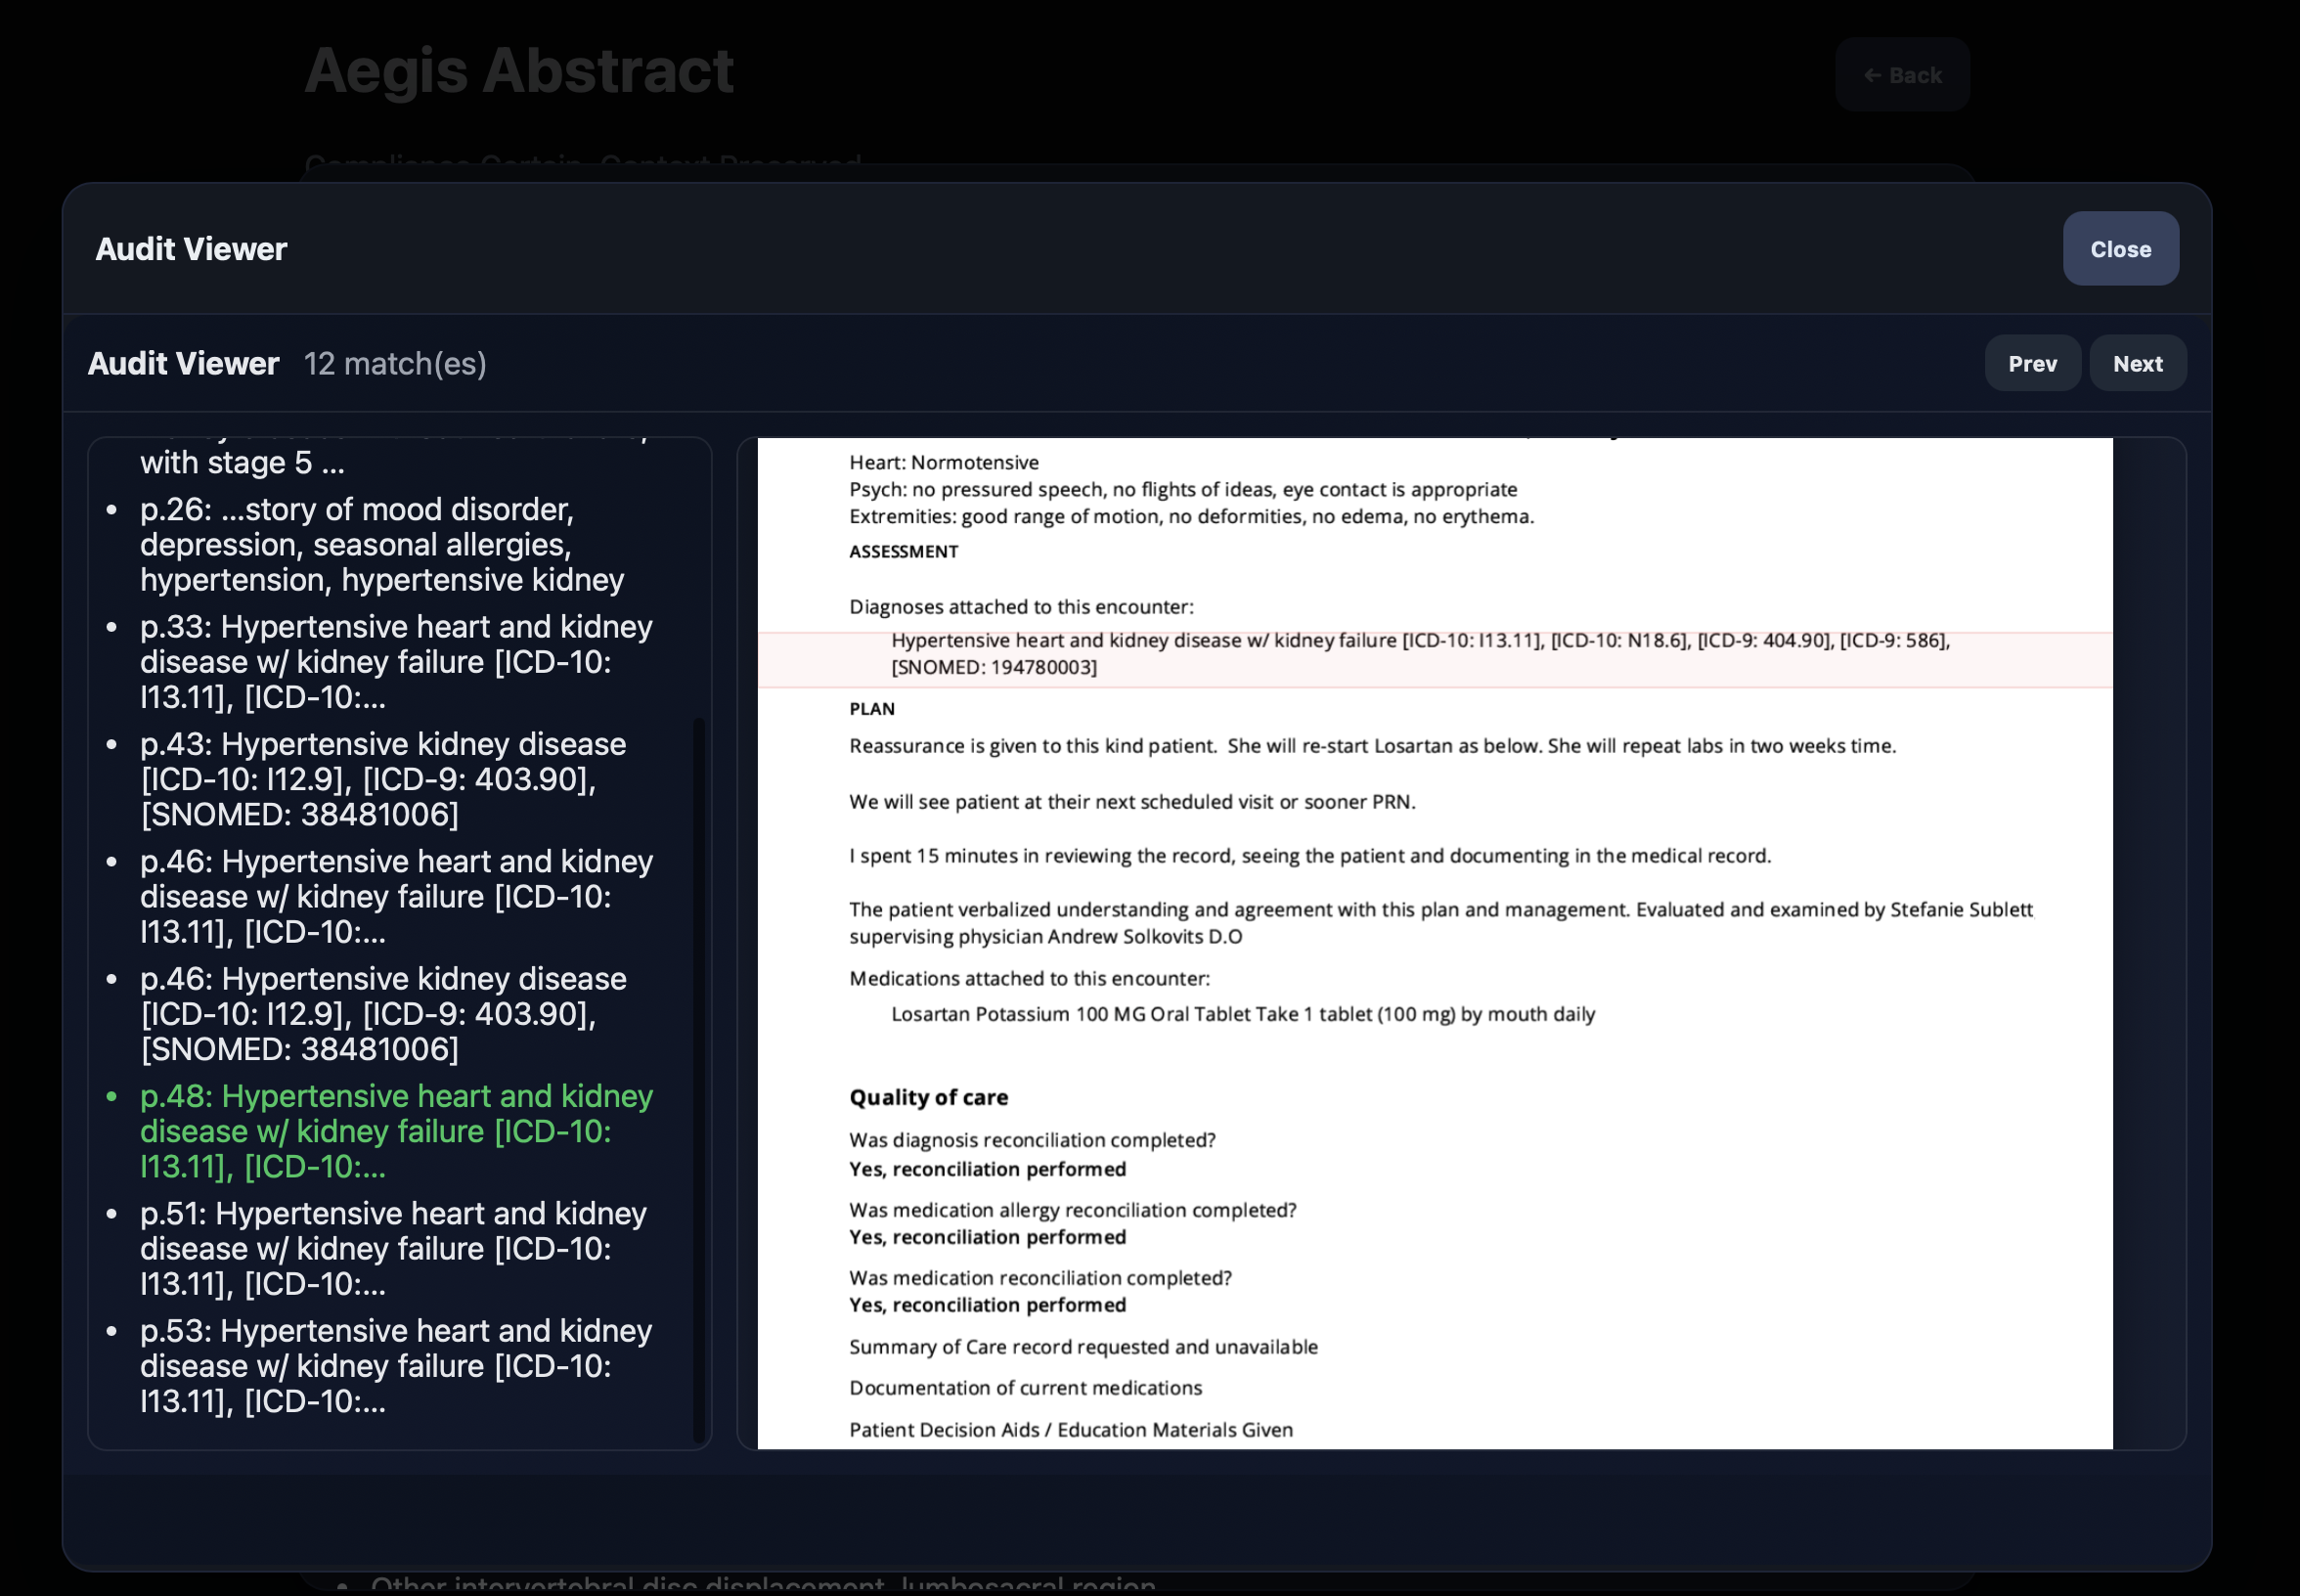Image resolution: width=2300 pixels, height=1596 pixels.
Task: Click the Aegis Abstract app title
Action: point(520,69)
